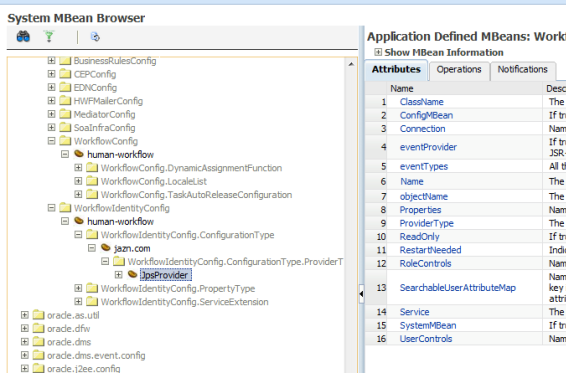
Task: Click the oracle.as.util folder icon
Action: coord(38,315)
